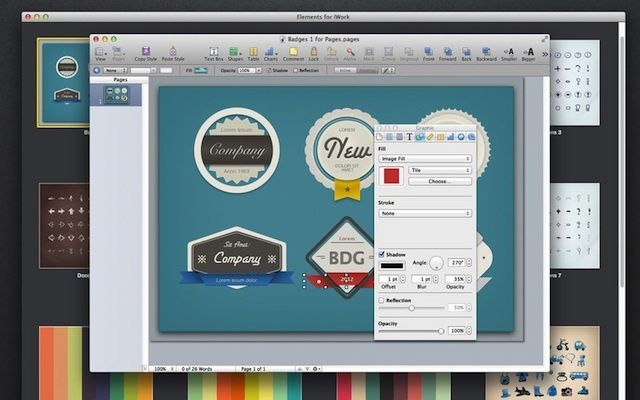This screenshot has height=400, width=640.
Task: Add a comment with Comment icon
Action: pyautogui.click(x=293, y=52)
